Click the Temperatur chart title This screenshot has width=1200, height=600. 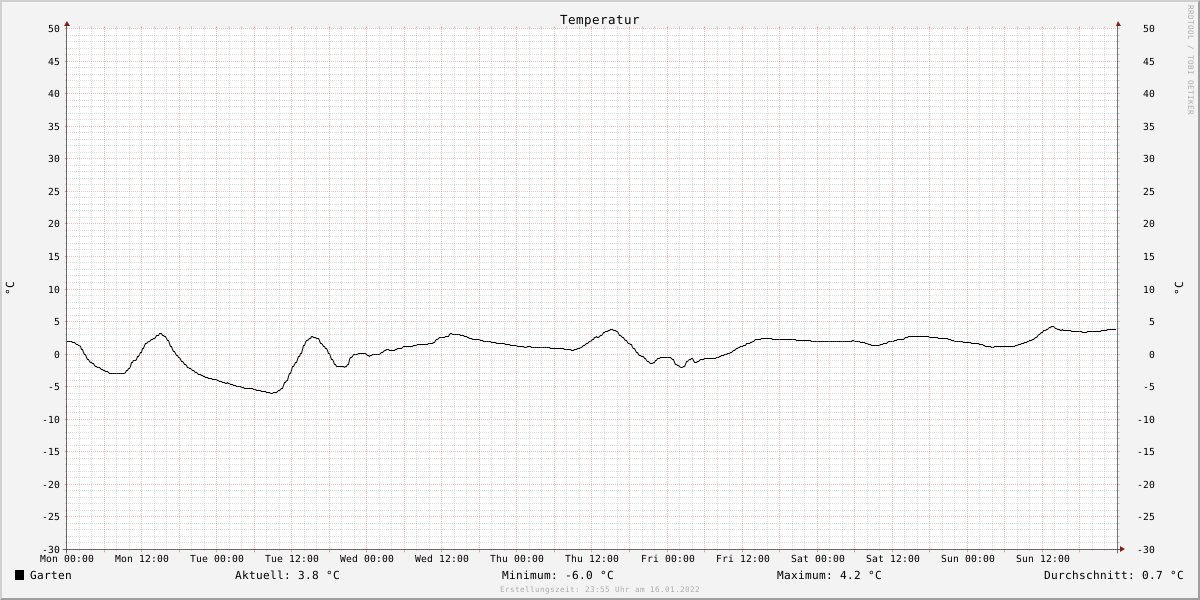coord(600,20)
